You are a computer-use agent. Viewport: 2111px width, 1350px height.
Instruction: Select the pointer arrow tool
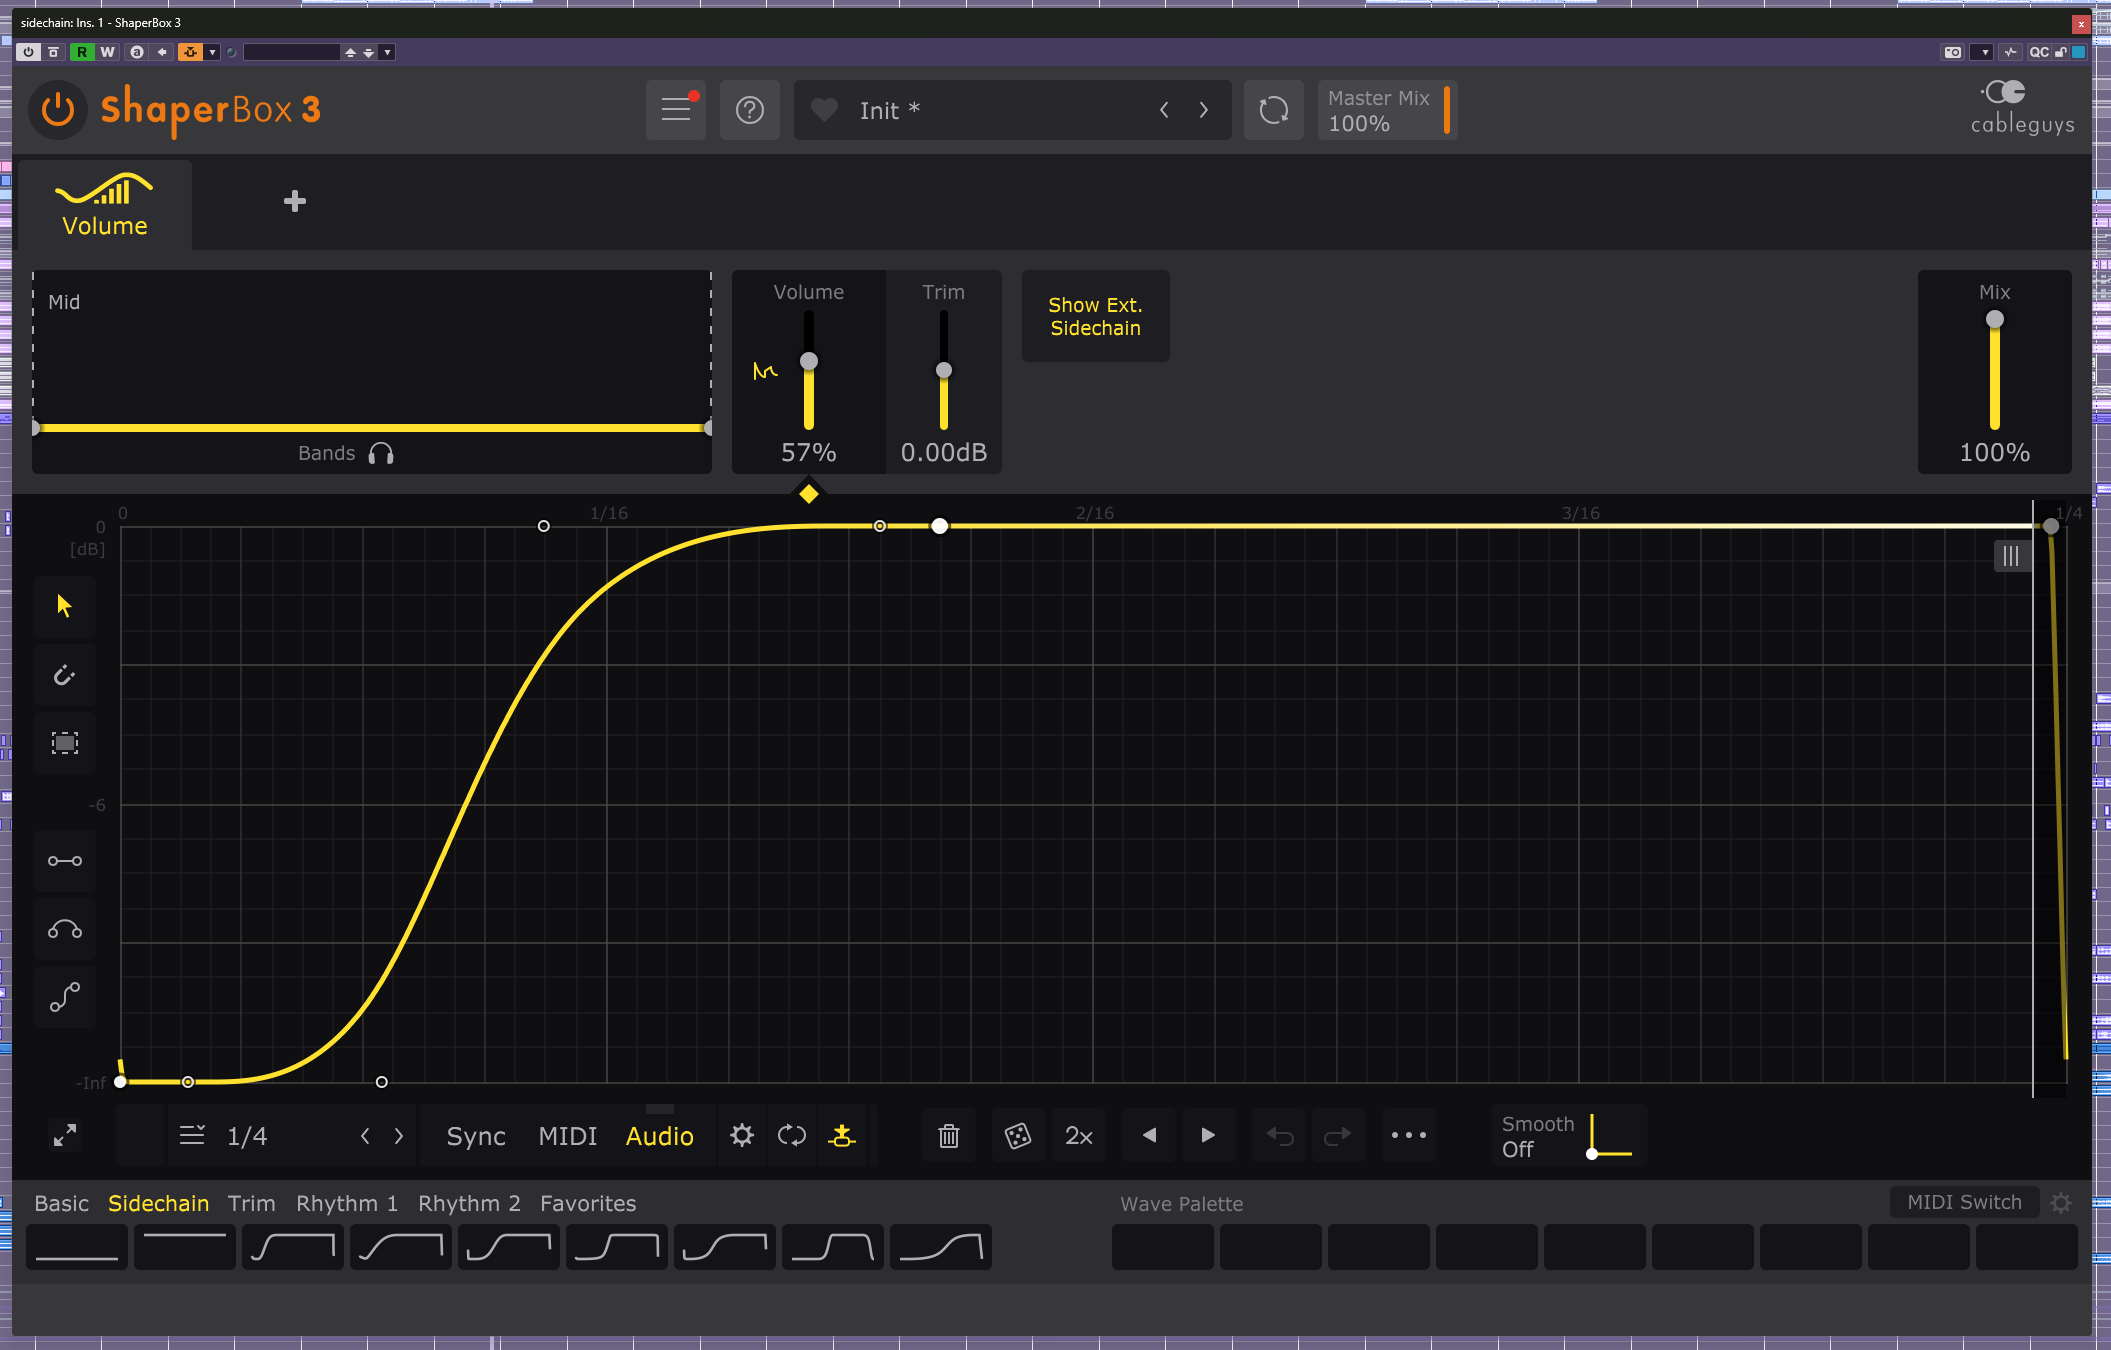[65, 606]
